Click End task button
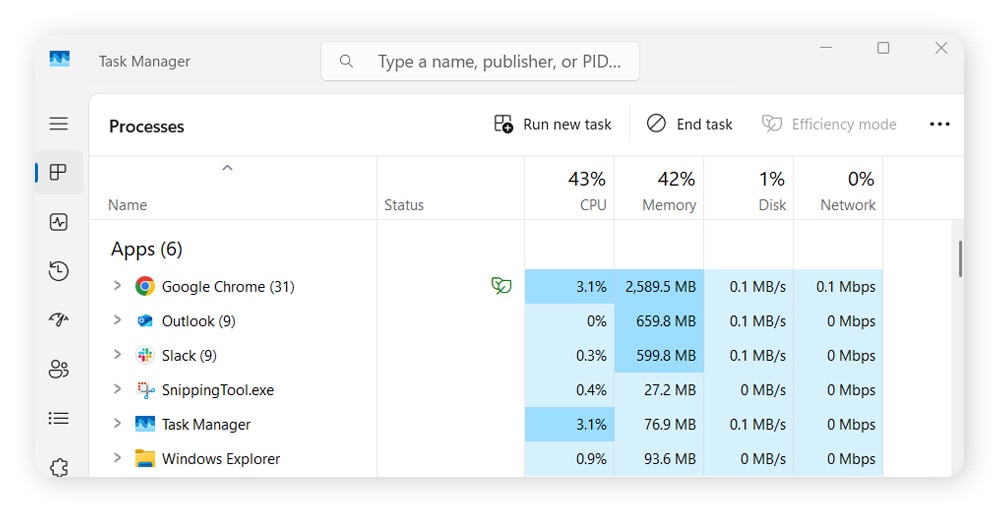Viewport: 1000px width, 513px height. click(689, 124)
